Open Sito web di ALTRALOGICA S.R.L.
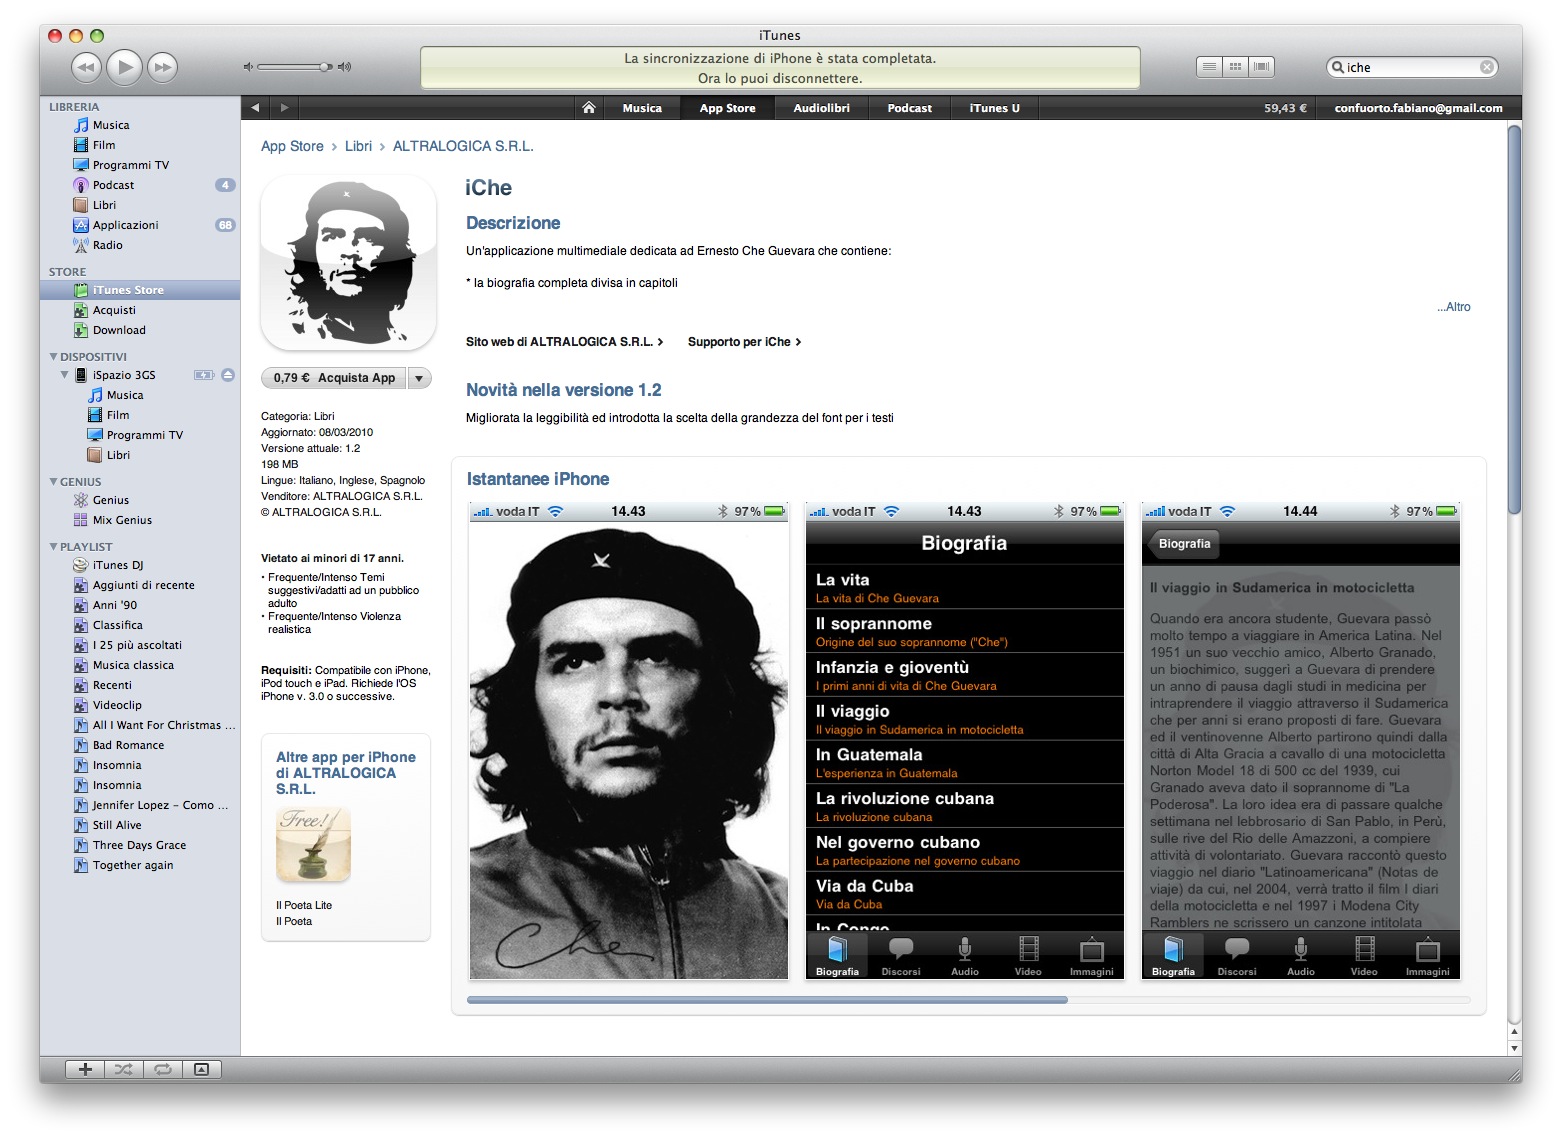Image resolution: width=1562 pixels, height=1138 pixels. [x=564, y=342]
